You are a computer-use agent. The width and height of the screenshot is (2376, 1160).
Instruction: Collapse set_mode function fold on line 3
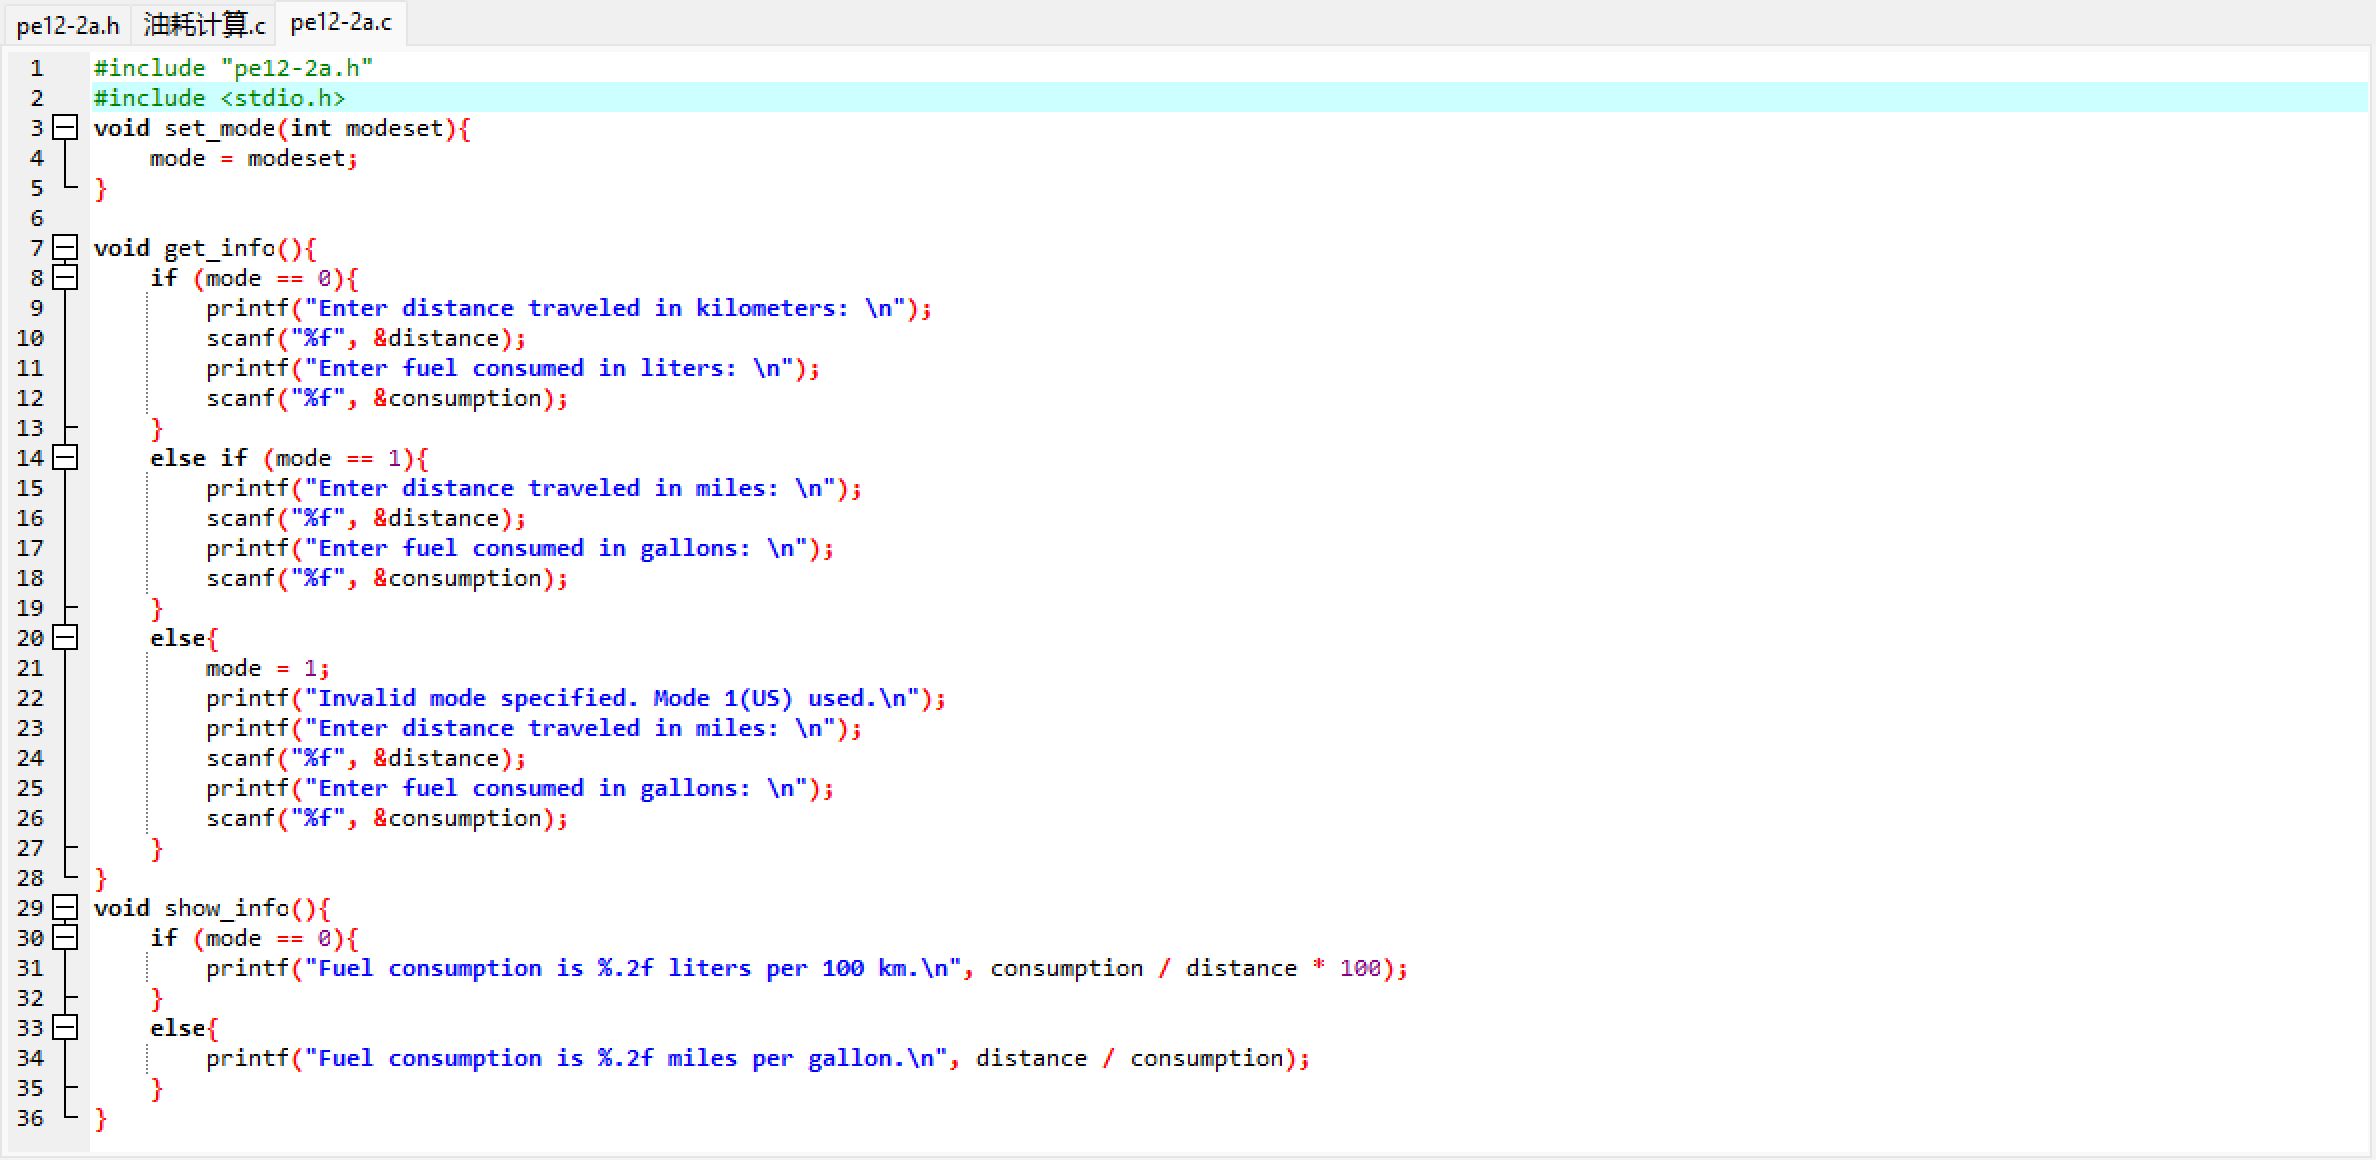tap(65, 127)
